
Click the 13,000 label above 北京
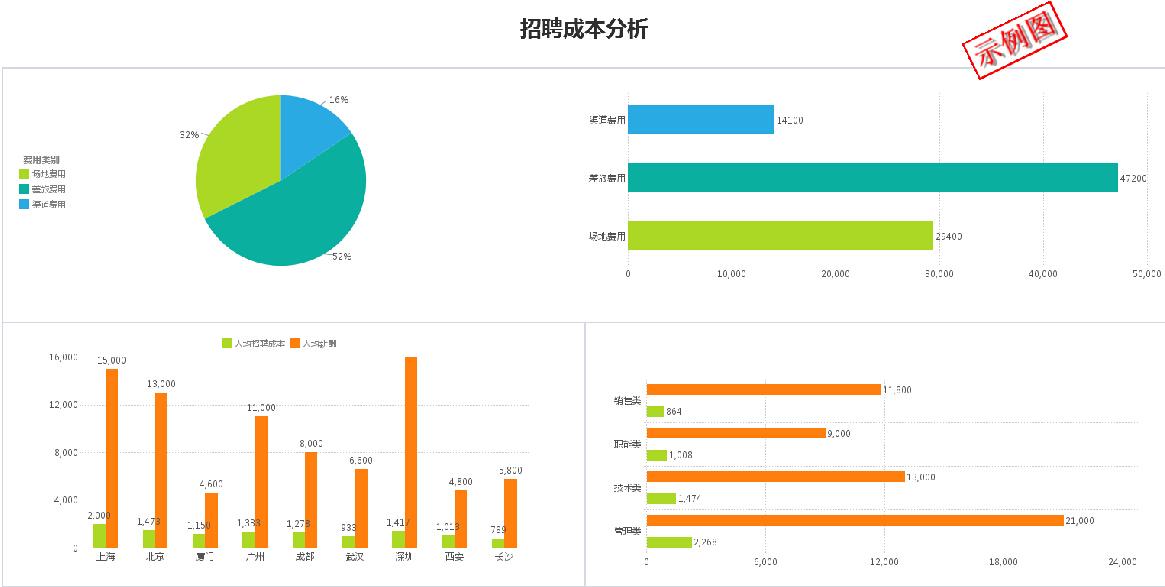pos(161,384)
